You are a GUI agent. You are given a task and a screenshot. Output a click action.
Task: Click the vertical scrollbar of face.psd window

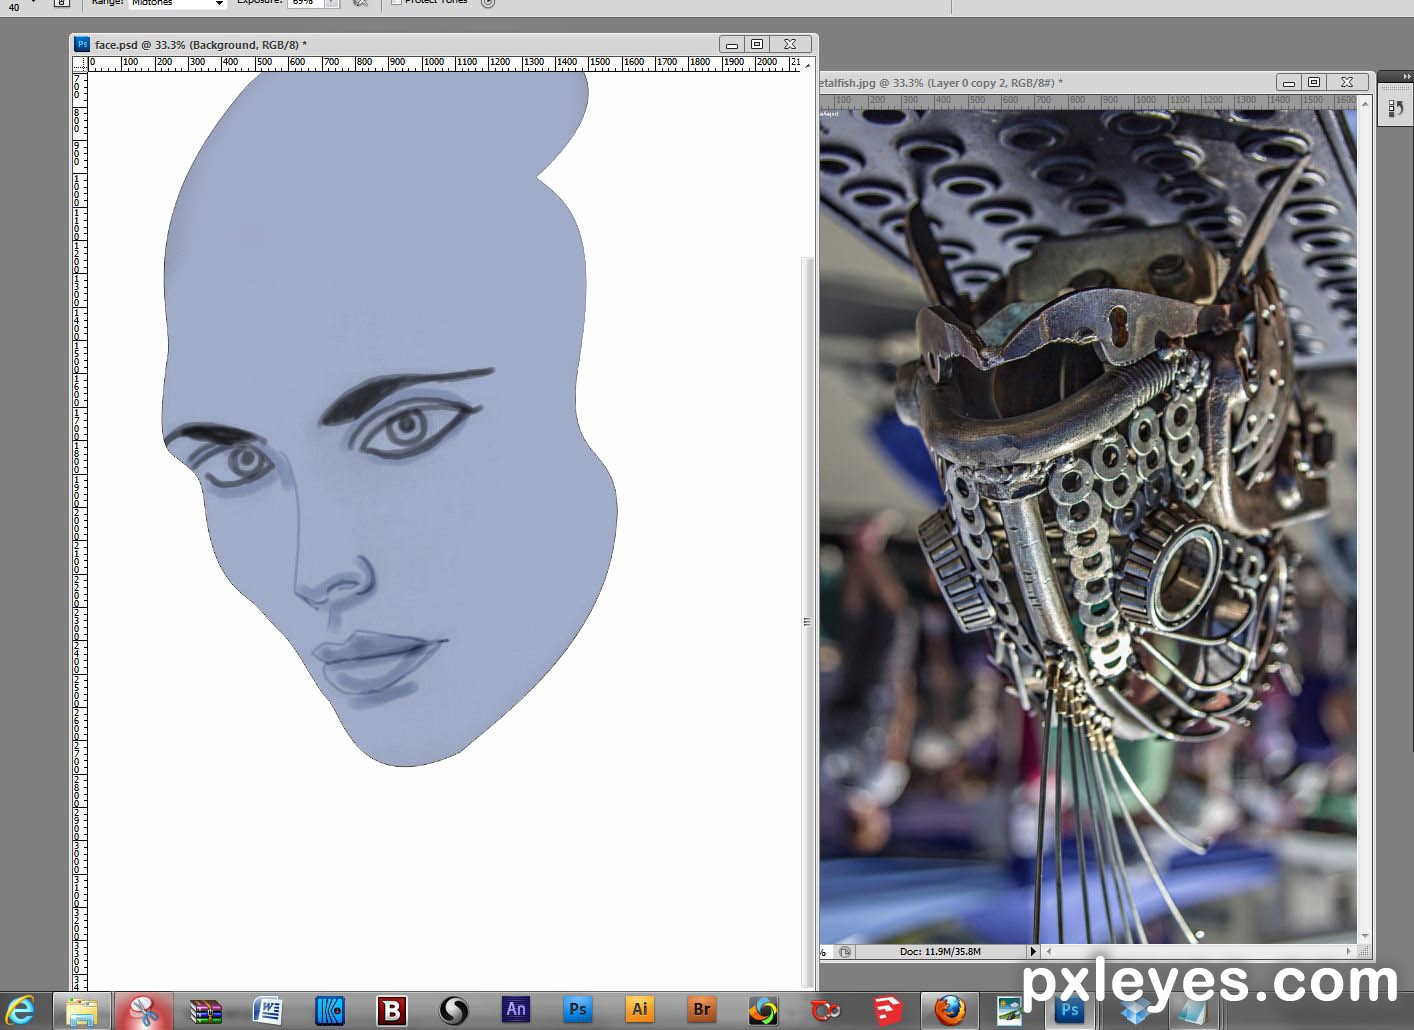(x=808, y=622)
